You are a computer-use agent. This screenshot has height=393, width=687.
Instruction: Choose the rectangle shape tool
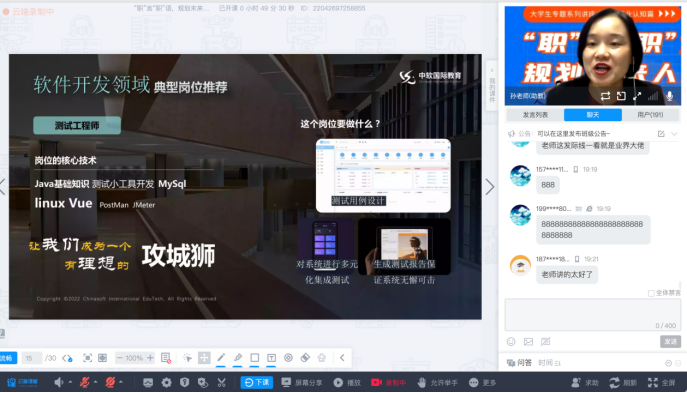255,358
